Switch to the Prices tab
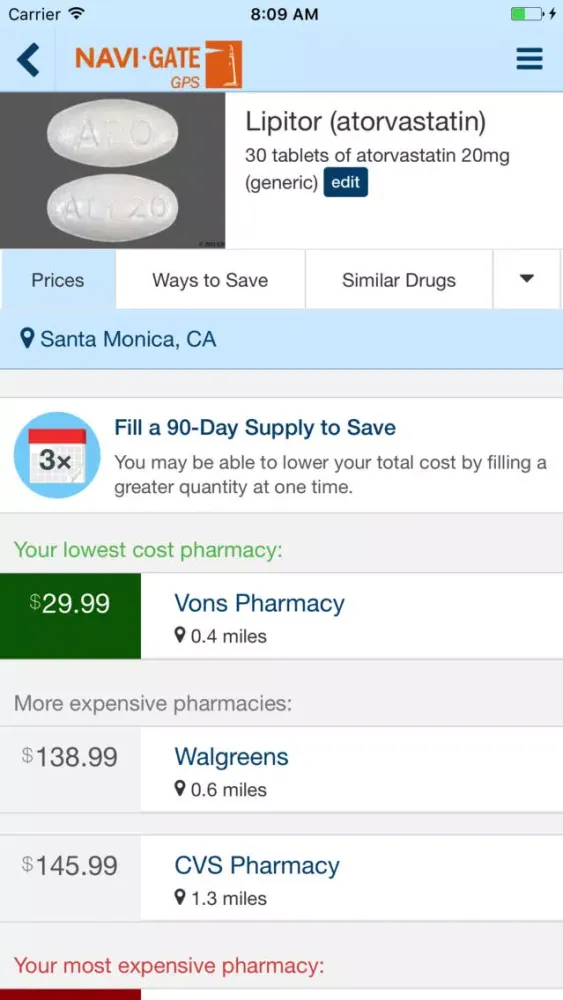Viewport: 563px width, 1000px height. [x=58, y=279]
